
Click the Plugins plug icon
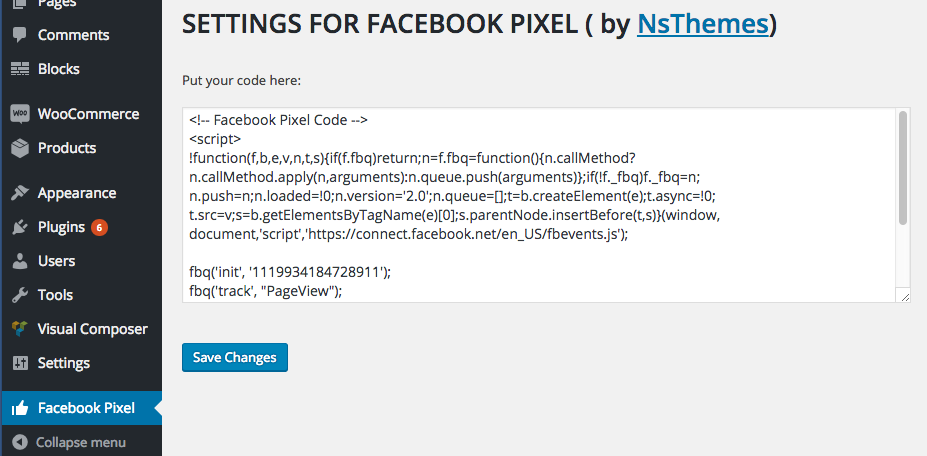click(x=20, y=227)
